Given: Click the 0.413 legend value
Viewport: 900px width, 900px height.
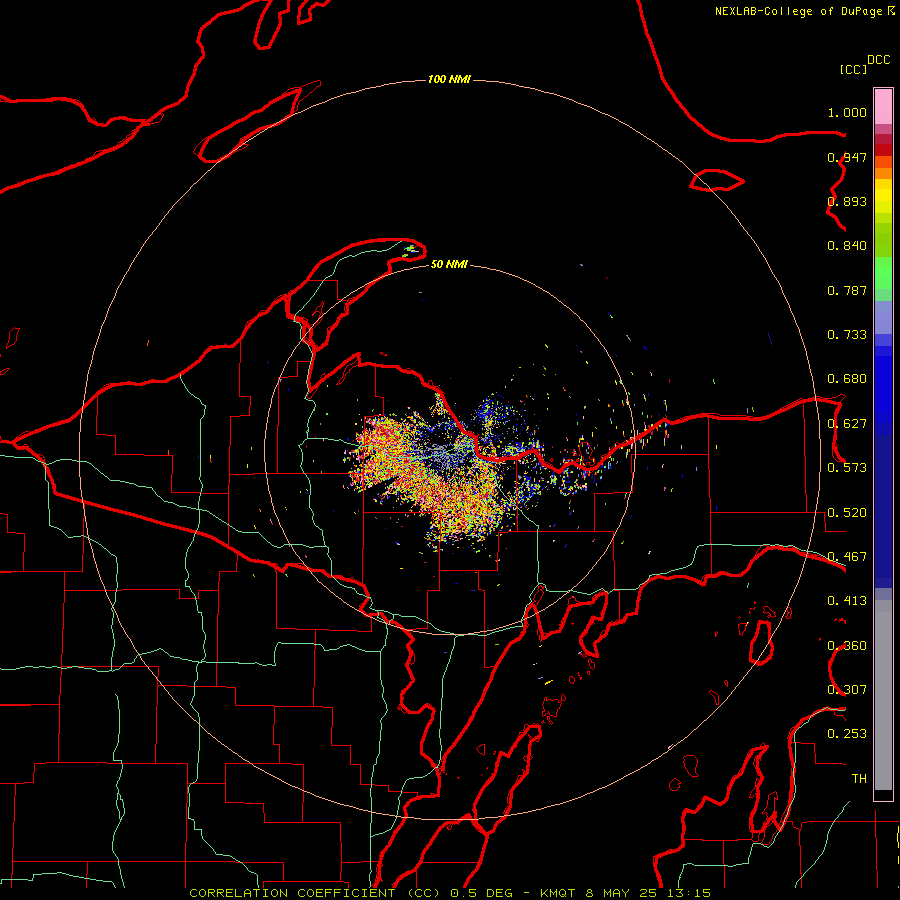Looking at the screenshot, I should (x=847, y=601).
